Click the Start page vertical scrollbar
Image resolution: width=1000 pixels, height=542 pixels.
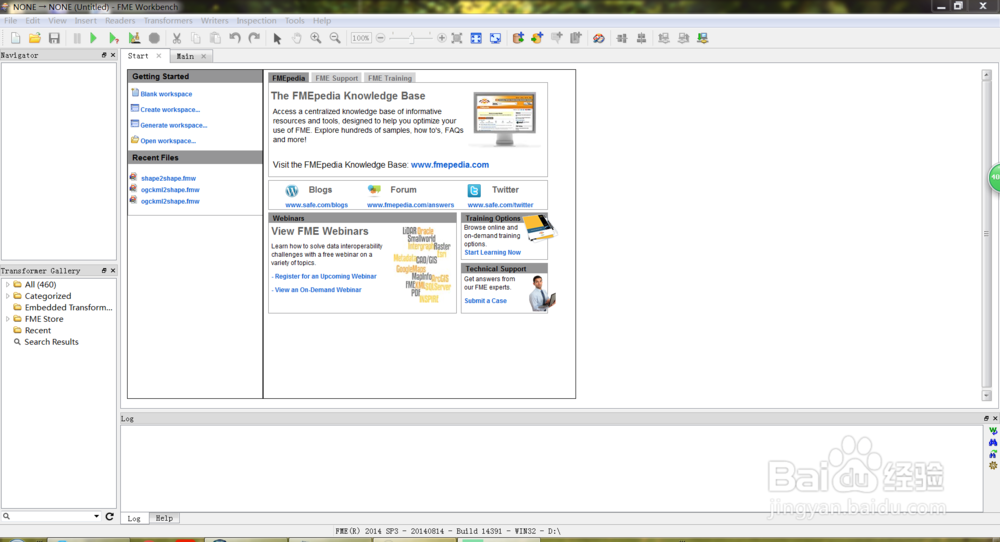click(986, 235)
